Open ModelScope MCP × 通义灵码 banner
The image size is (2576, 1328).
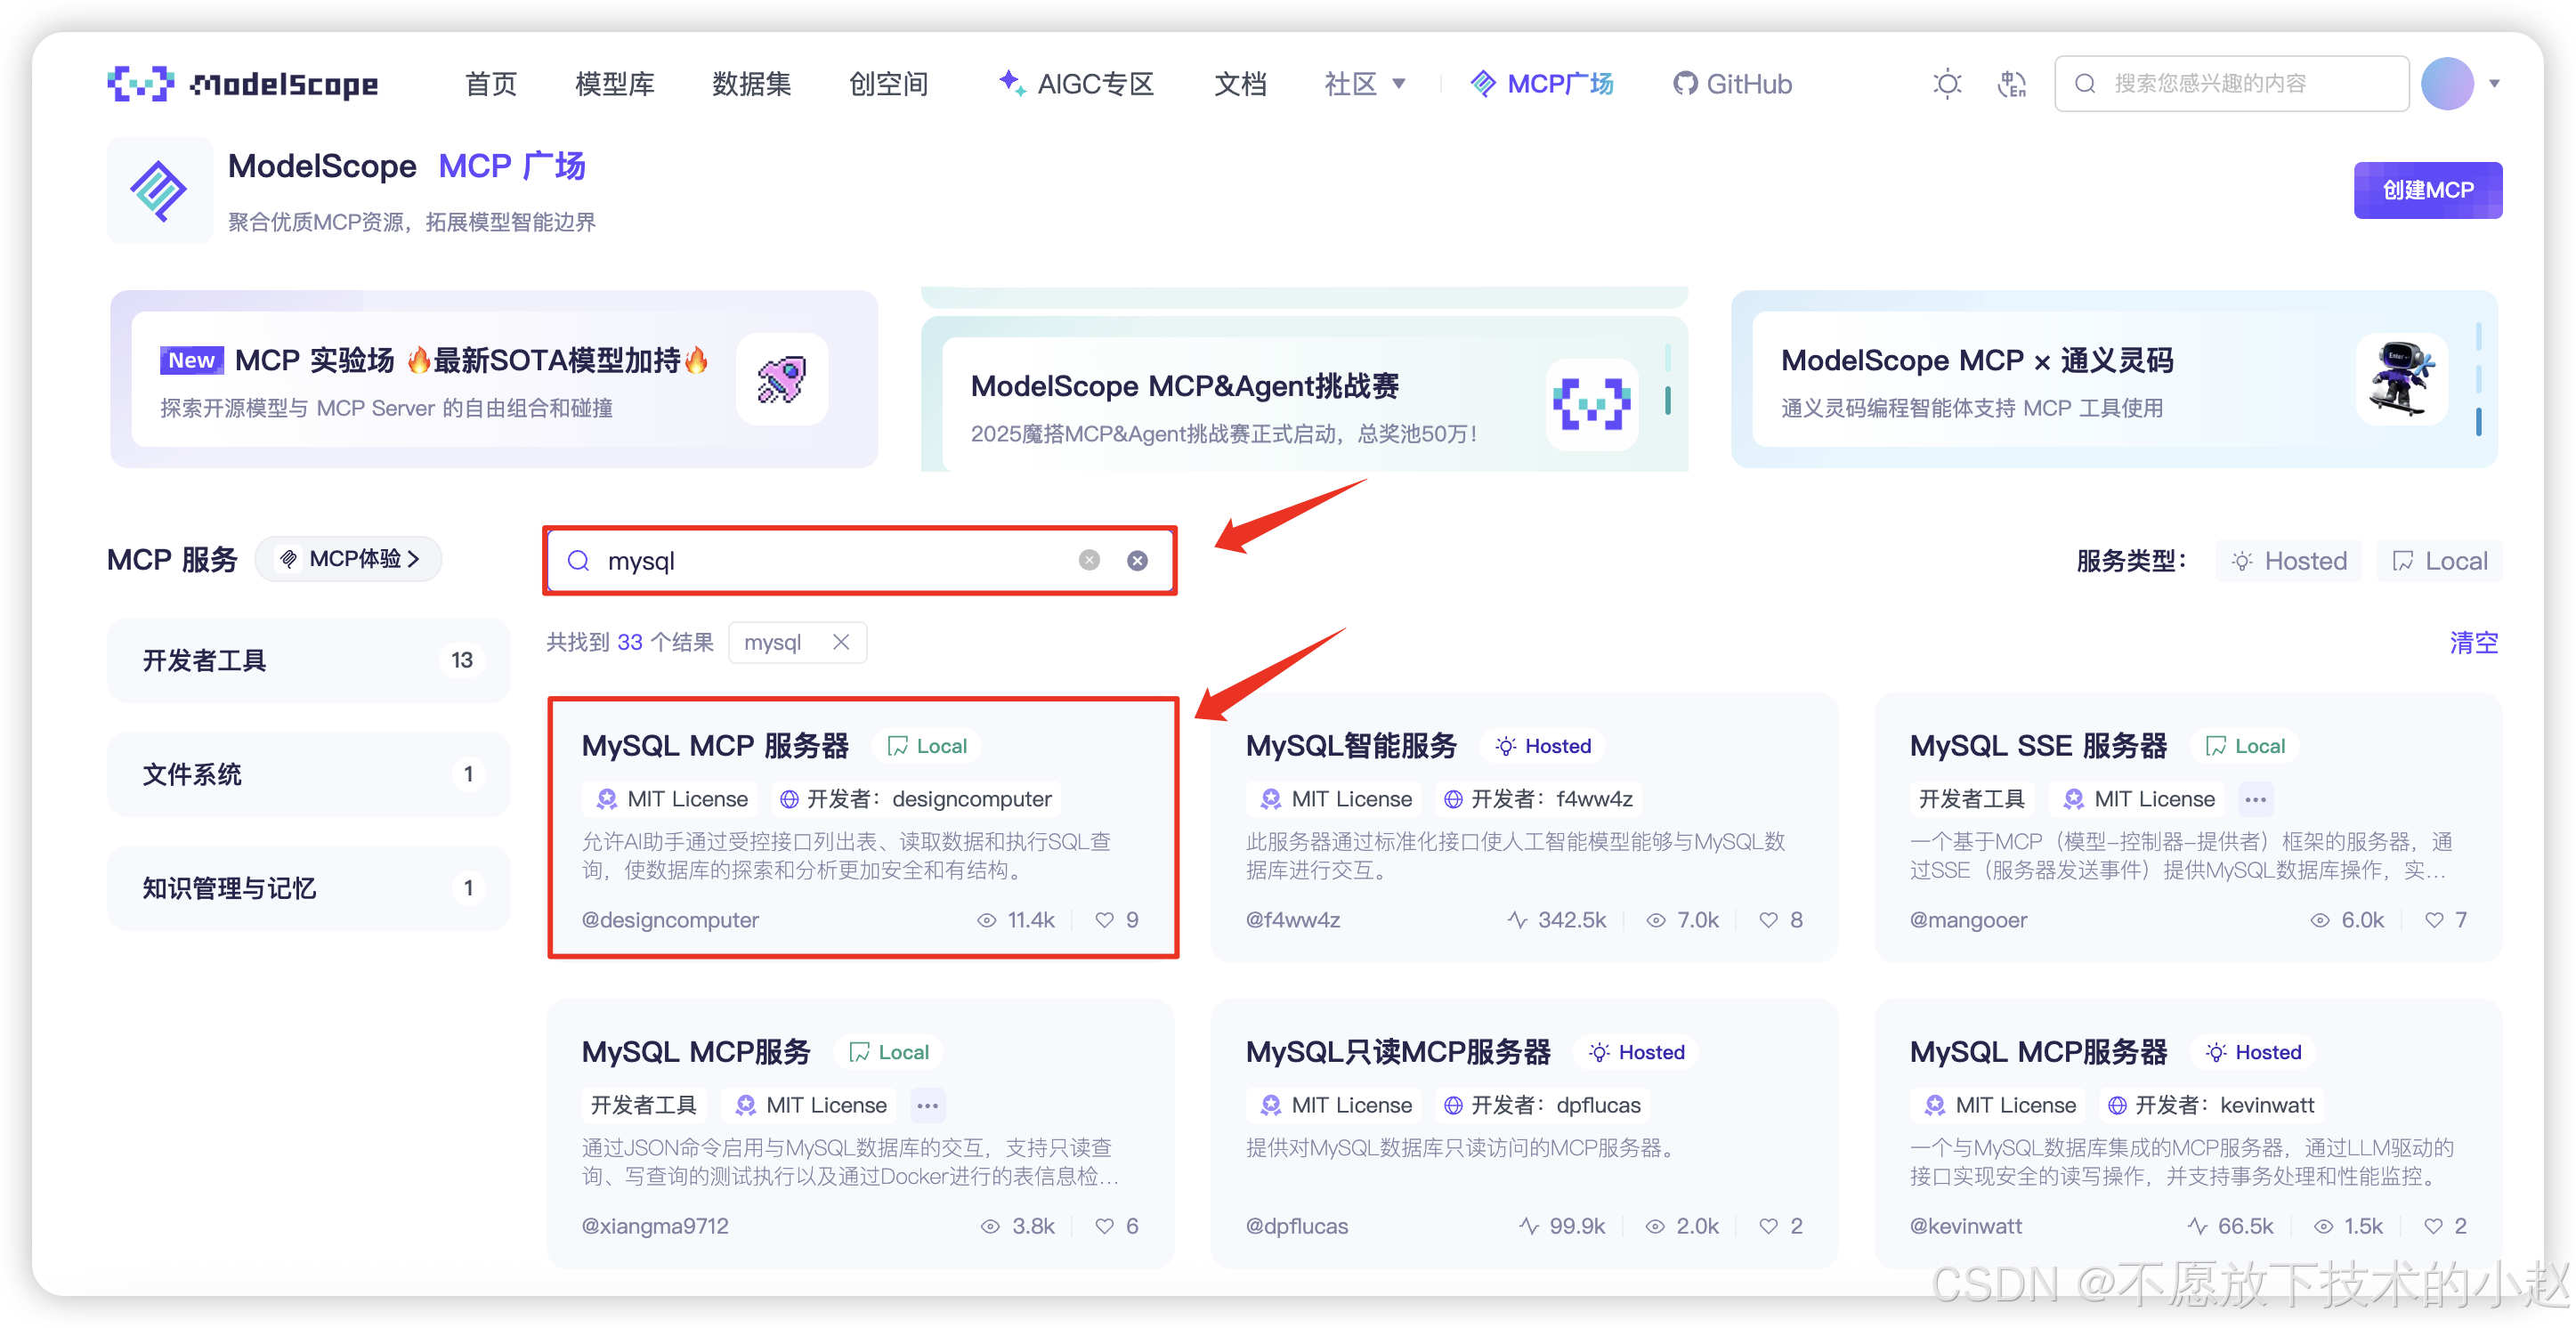point(2114,379)
